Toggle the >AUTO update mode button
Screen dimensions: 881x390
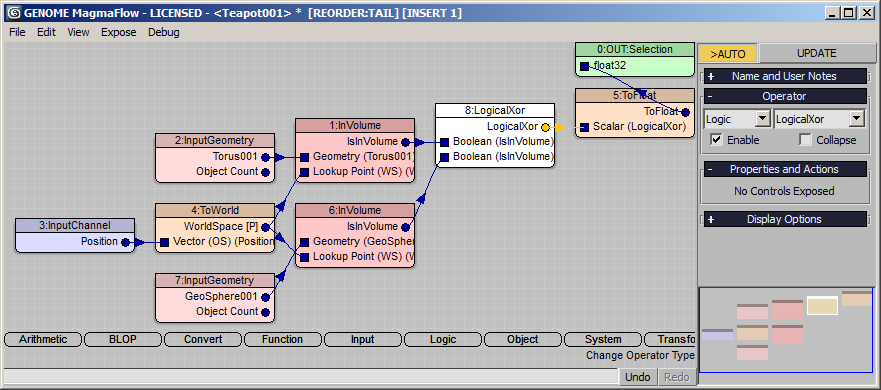tap(728, 53)
